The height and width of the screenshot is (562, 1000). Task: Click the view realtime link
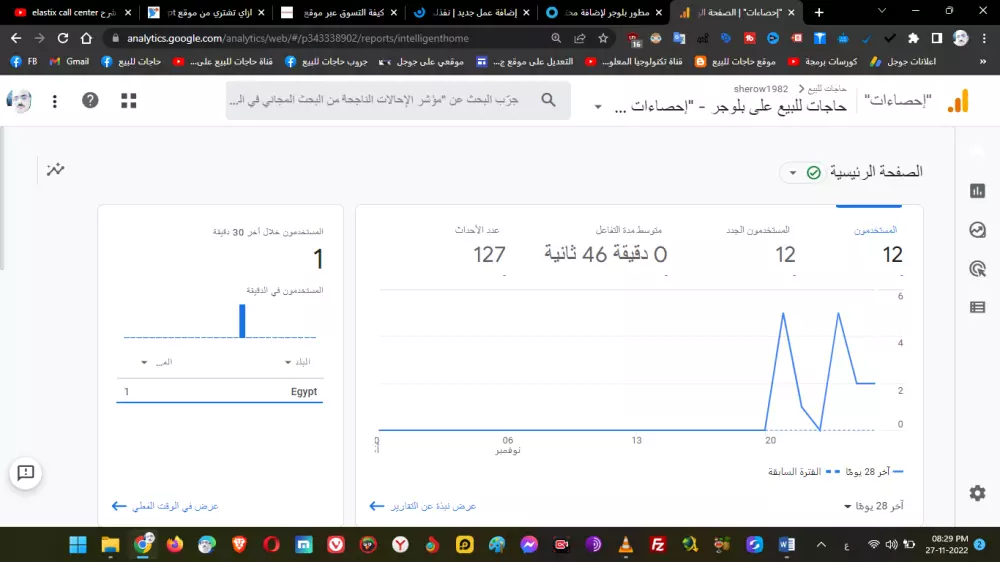pyautogui.click(x=165, y=506)
